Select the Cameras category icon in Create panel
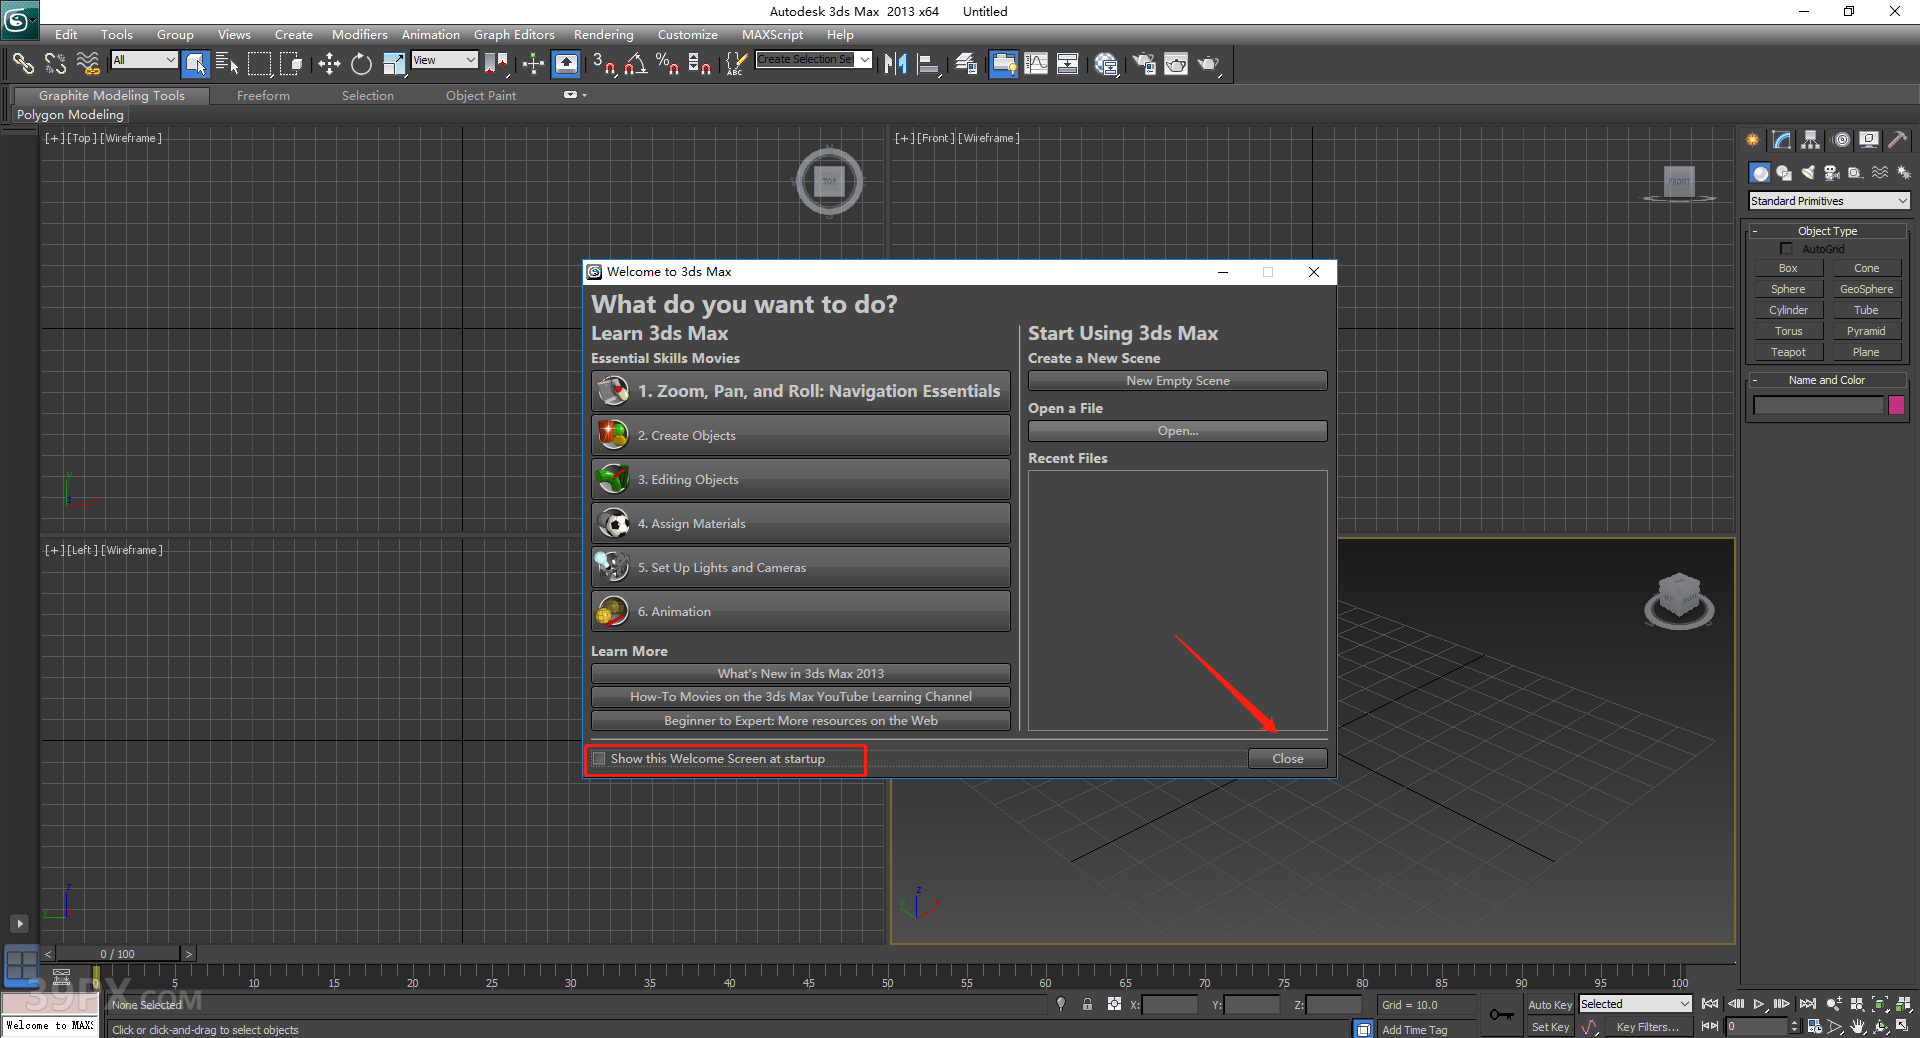Viewport: 1920px width, 1038px height. 1832,173
